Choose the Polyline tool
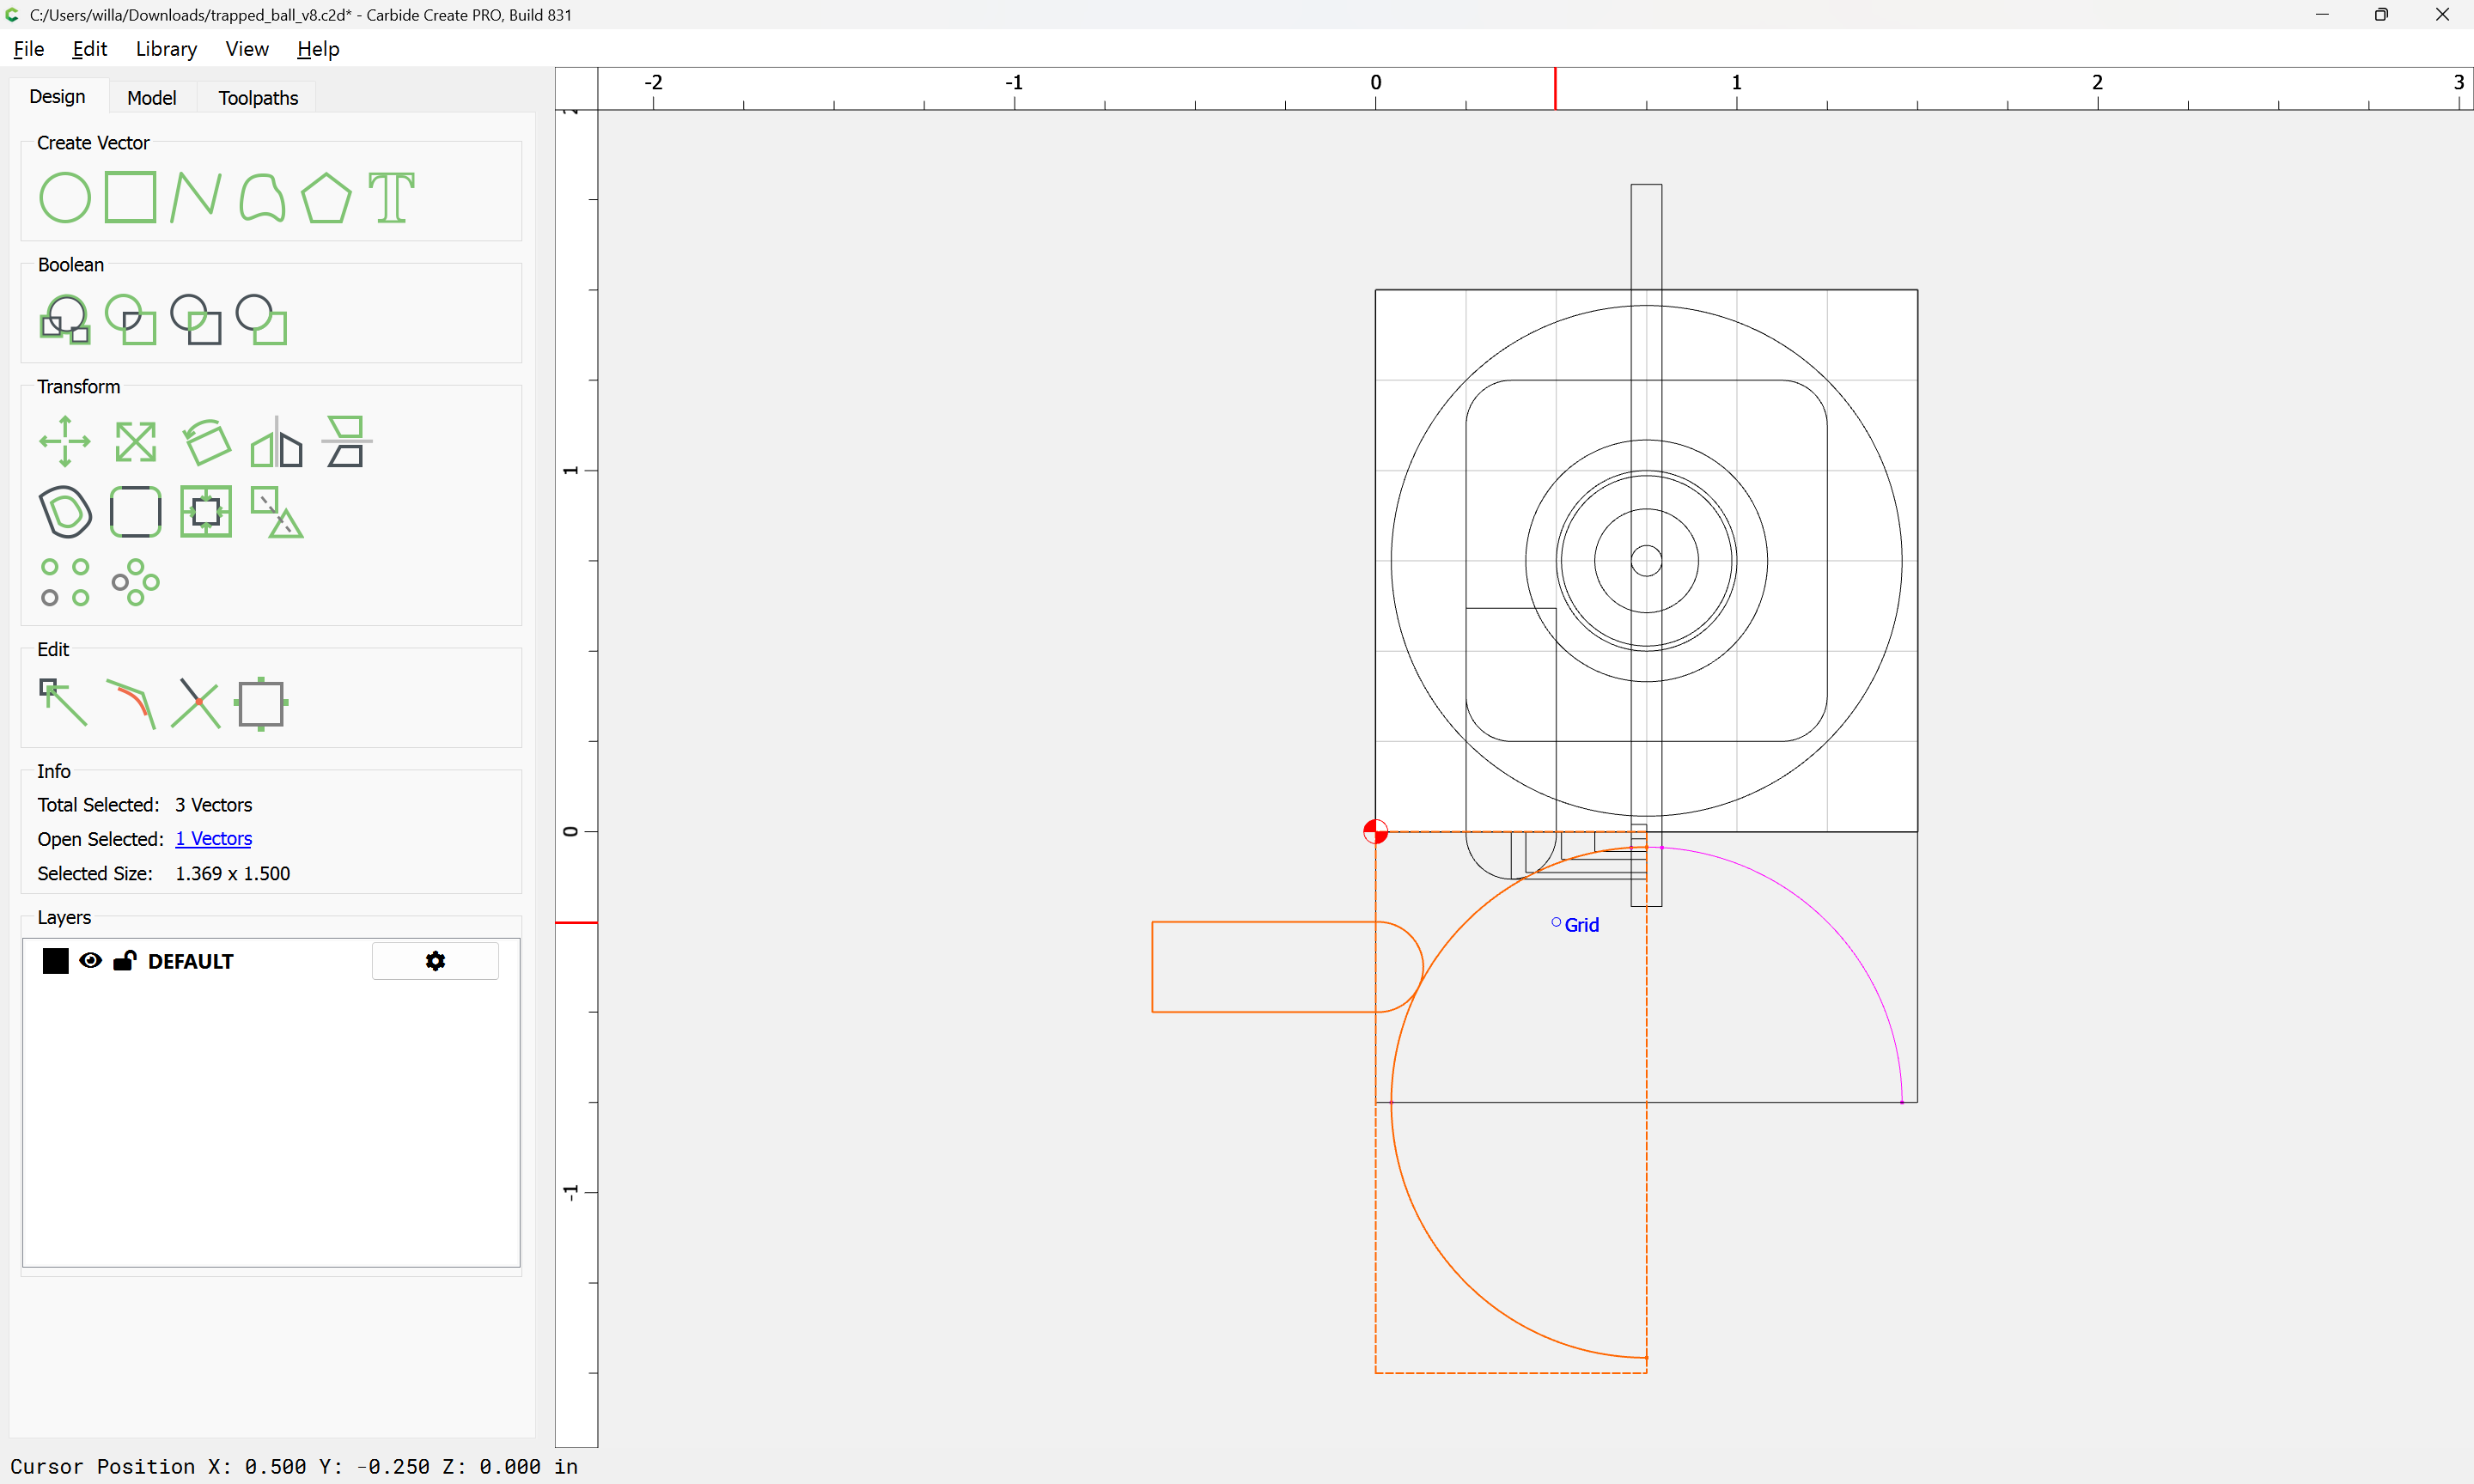This screenshot has height=1484, width=2474. (195, 197)
